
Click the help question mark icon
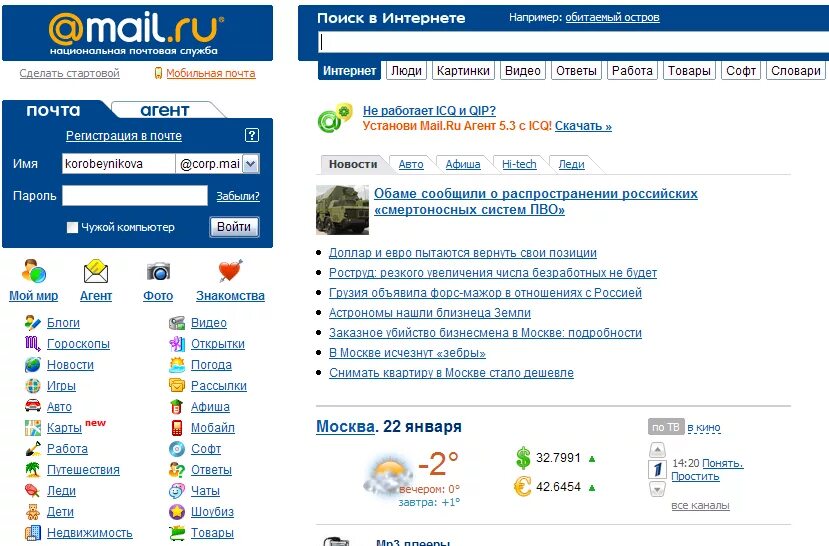pos(252,135)
